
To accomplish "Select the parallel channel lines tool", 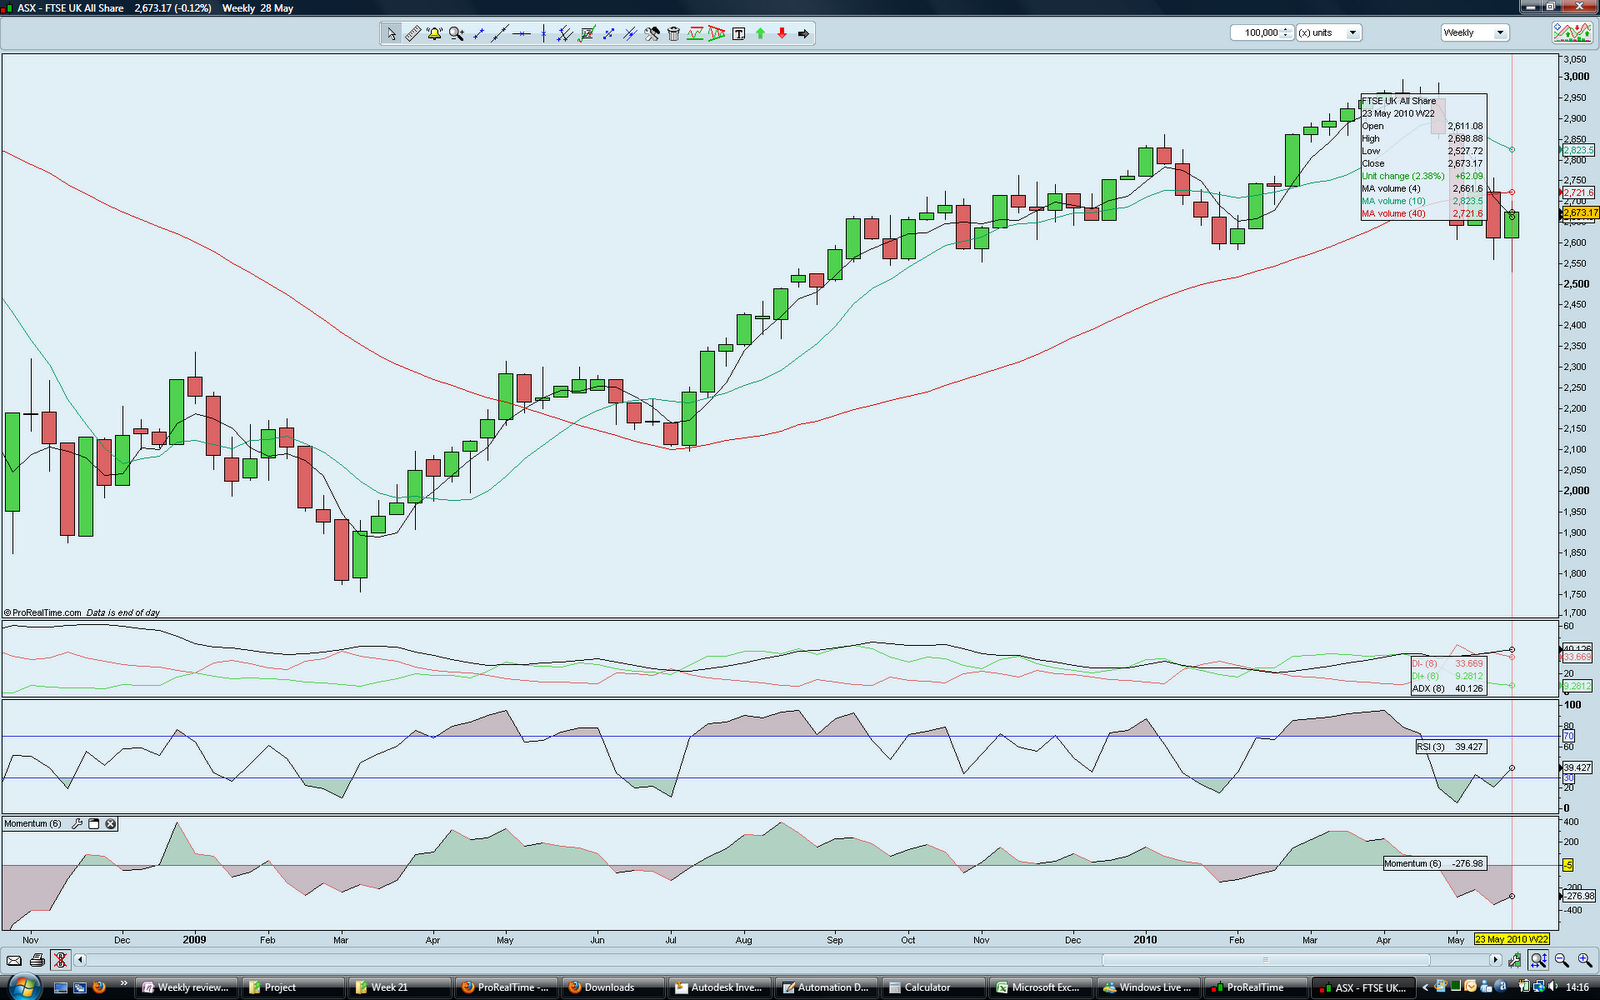I will 564,33.
